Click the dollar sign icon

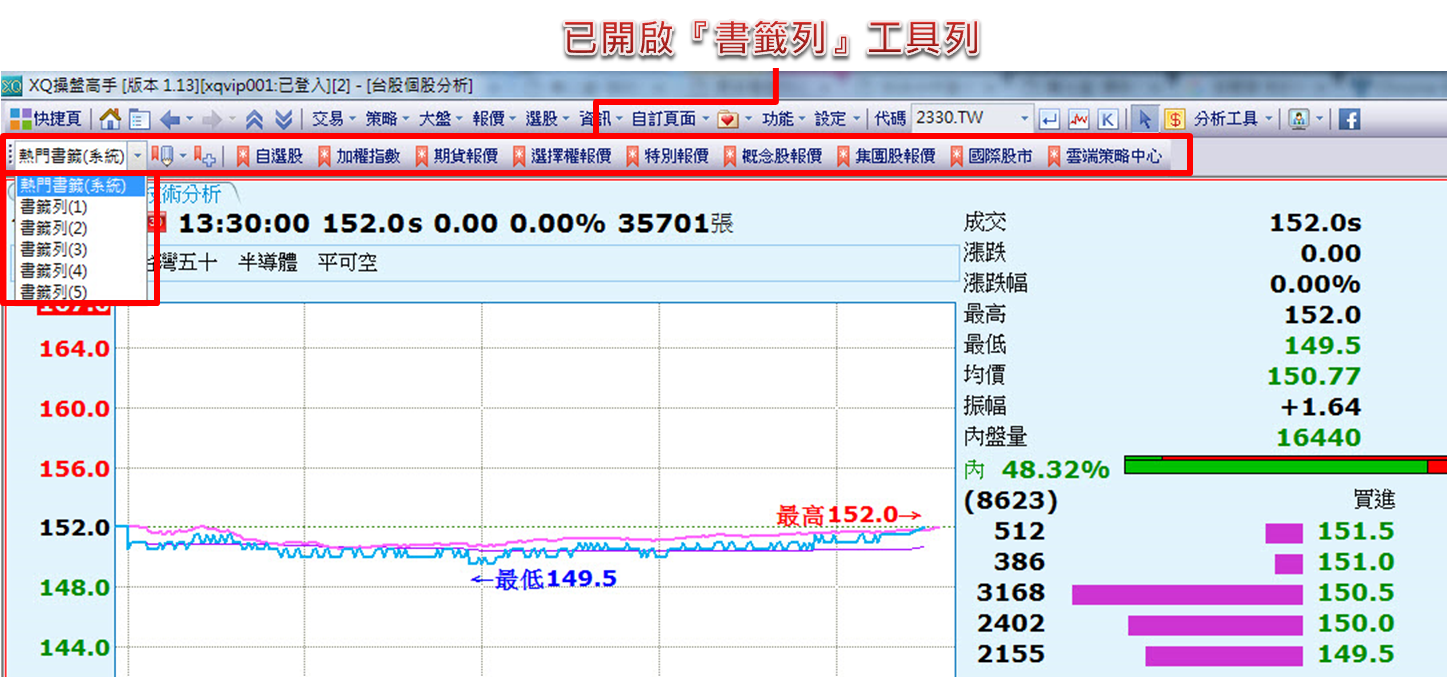point(1173,120)
